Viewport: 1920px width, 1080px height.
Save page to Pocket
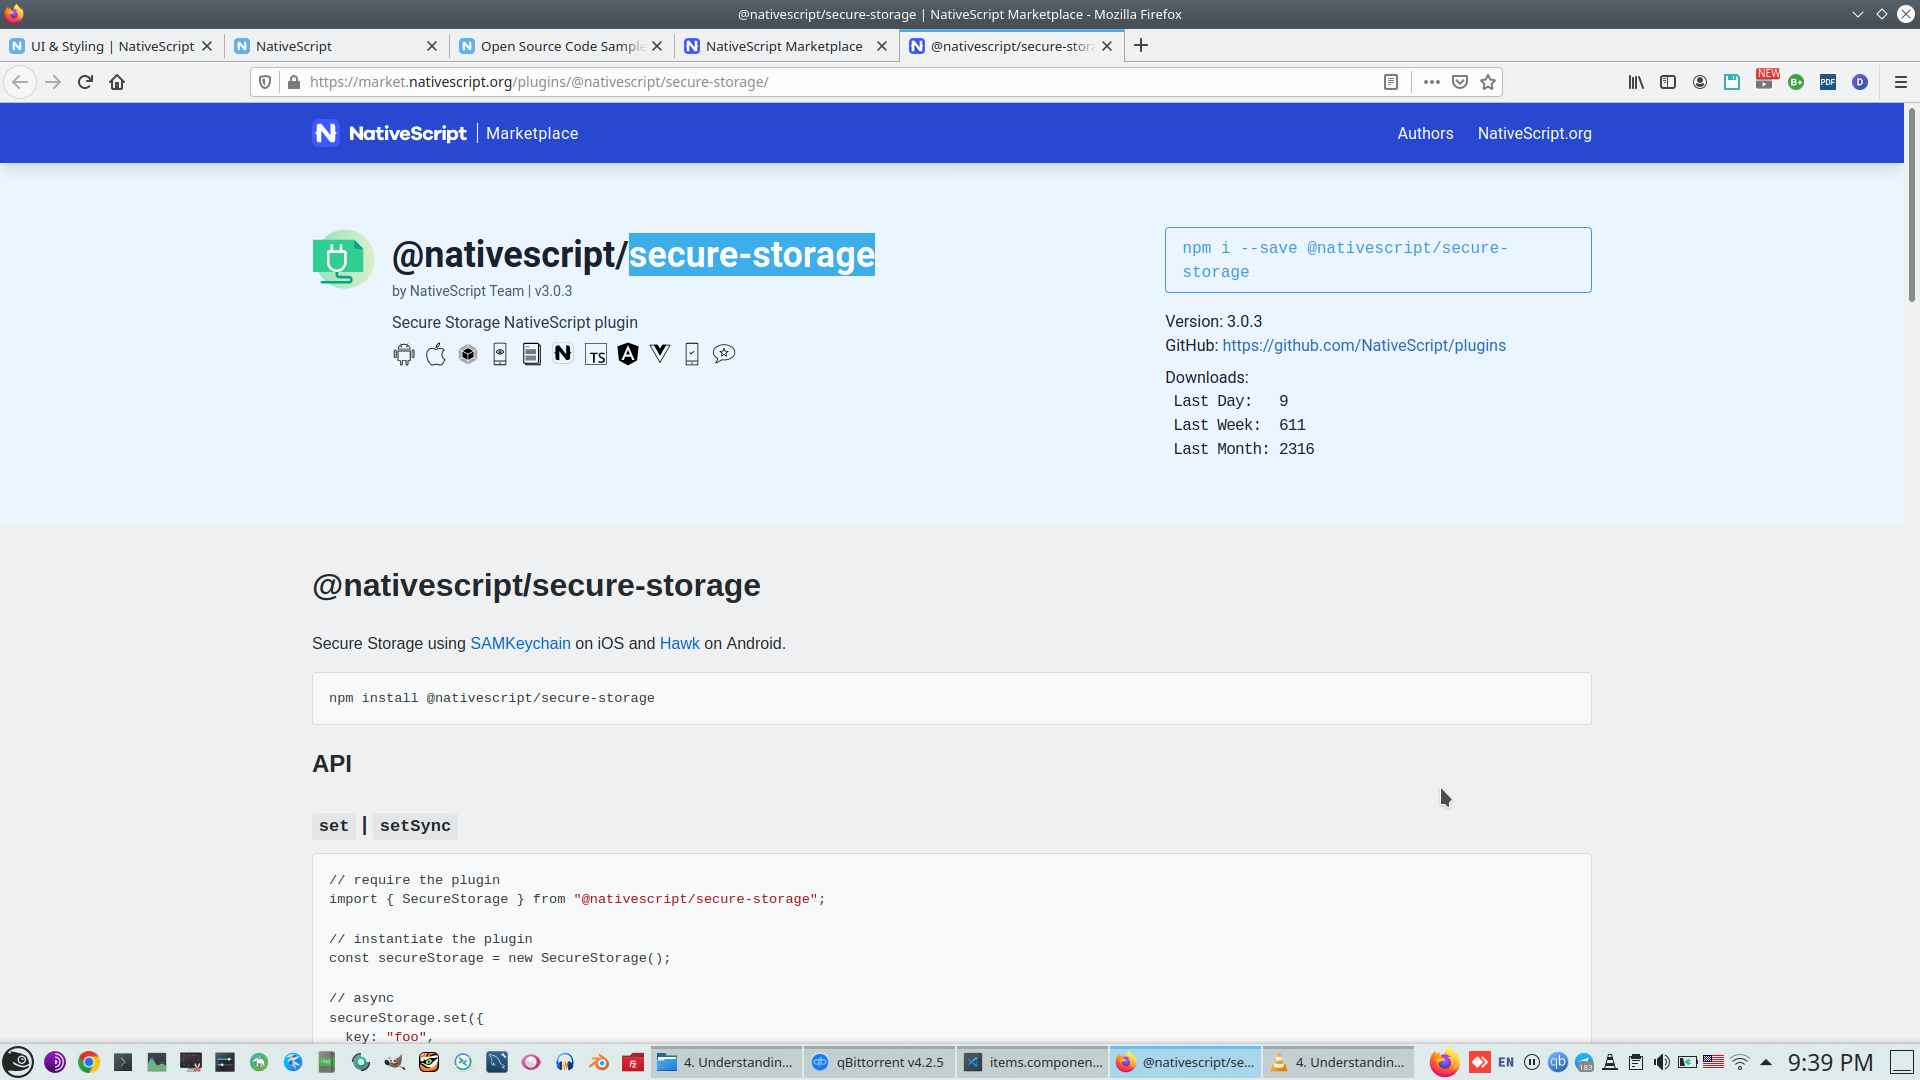(1460, 82)
